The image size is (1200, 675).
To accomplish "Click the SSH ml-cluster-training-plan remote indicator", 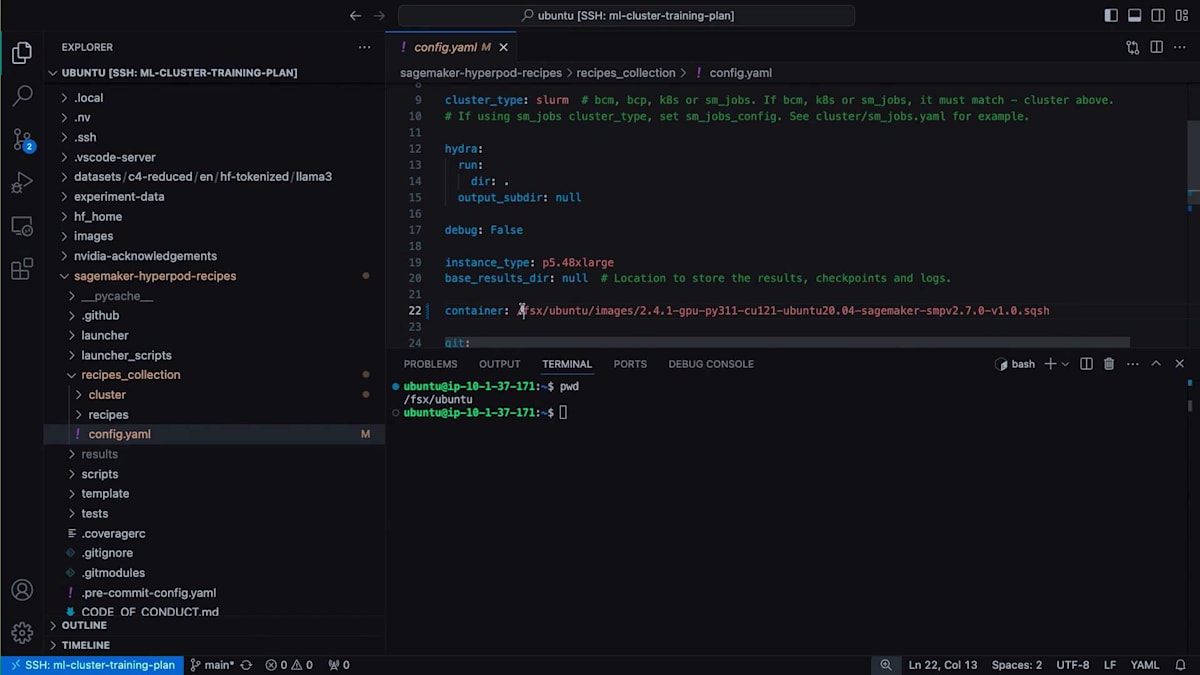I will click(91, 665).
